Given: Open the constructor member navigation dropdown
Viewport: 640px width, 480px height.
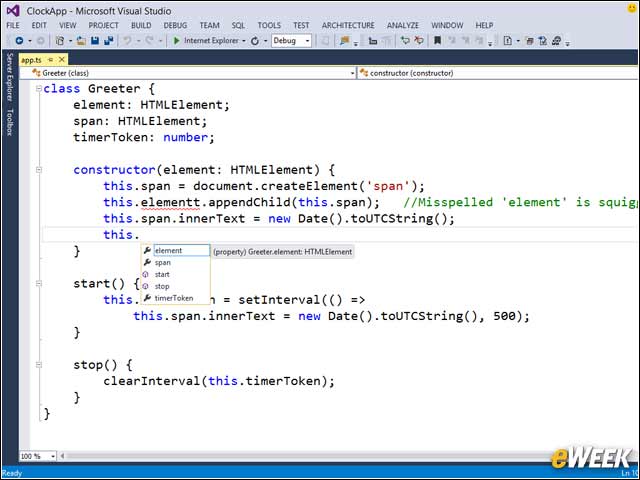Looking at the screenshot, I should (498, 73).
